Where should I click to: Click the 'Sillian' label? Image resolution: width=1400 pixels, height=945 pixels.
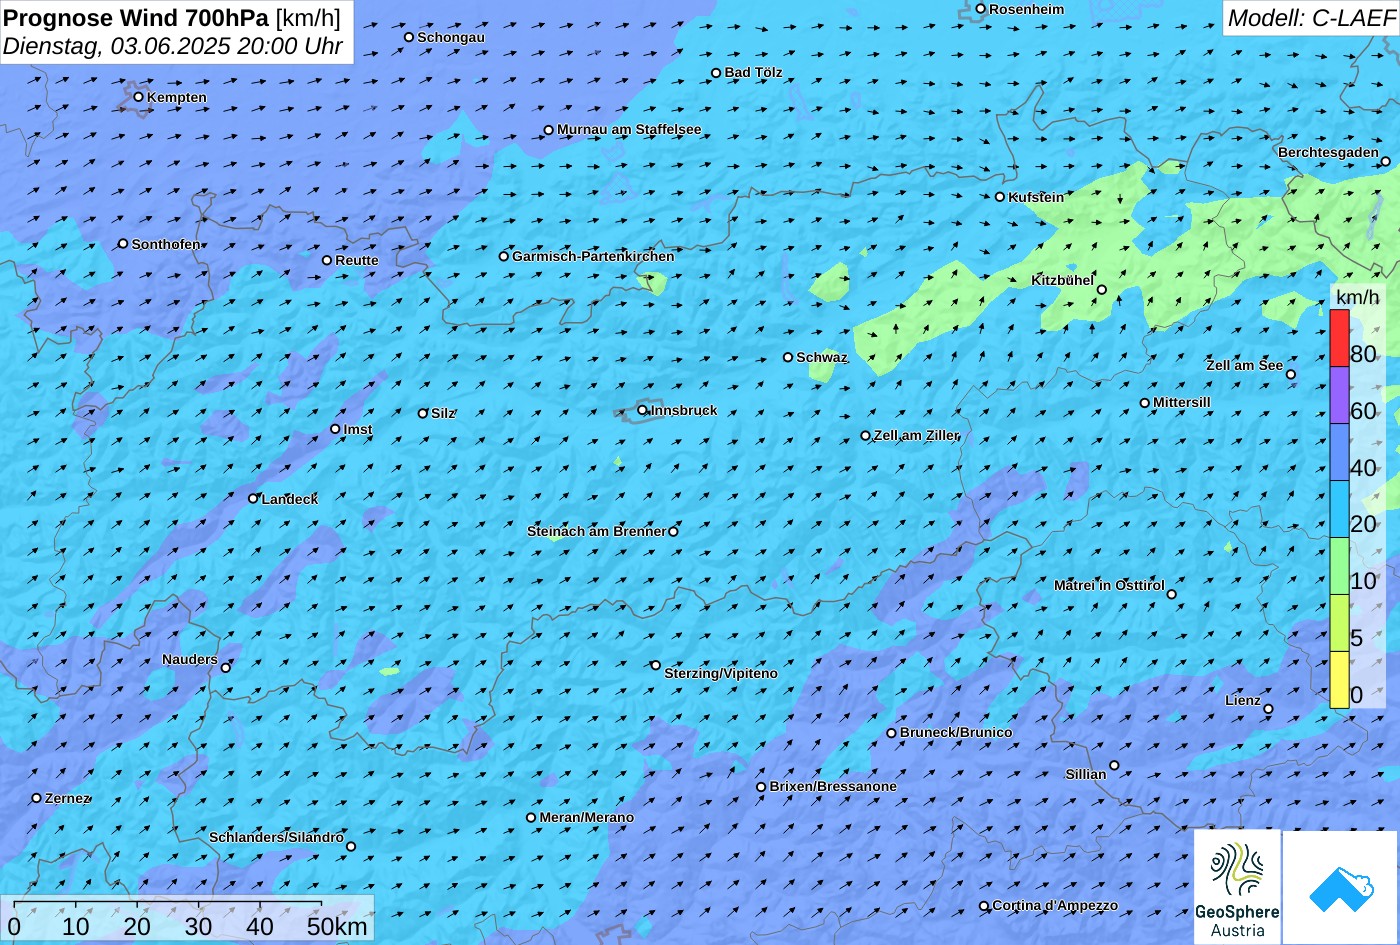[x=1086, y=774]
